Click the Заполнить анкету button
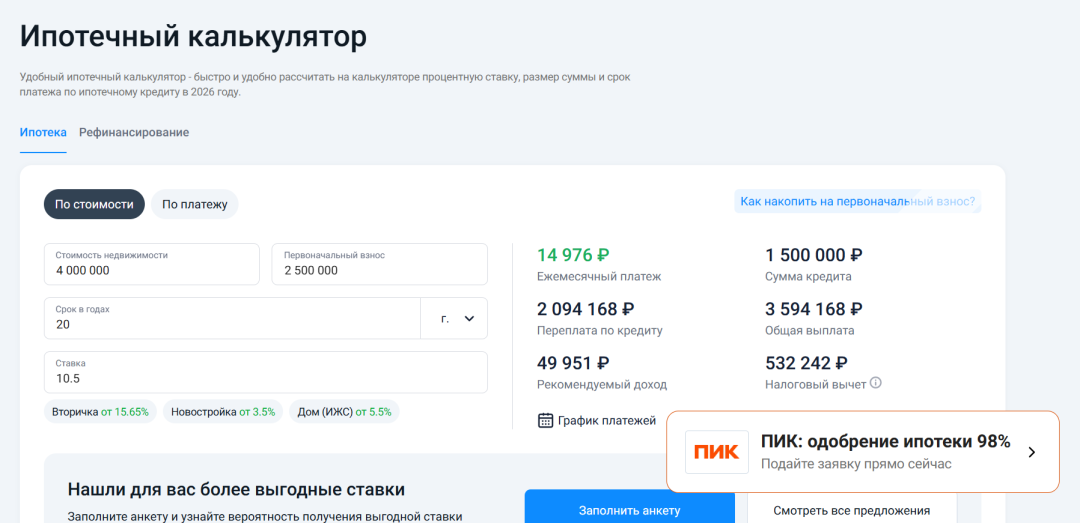This screenshot has height=523, width=1080. [x=630, y=506]
